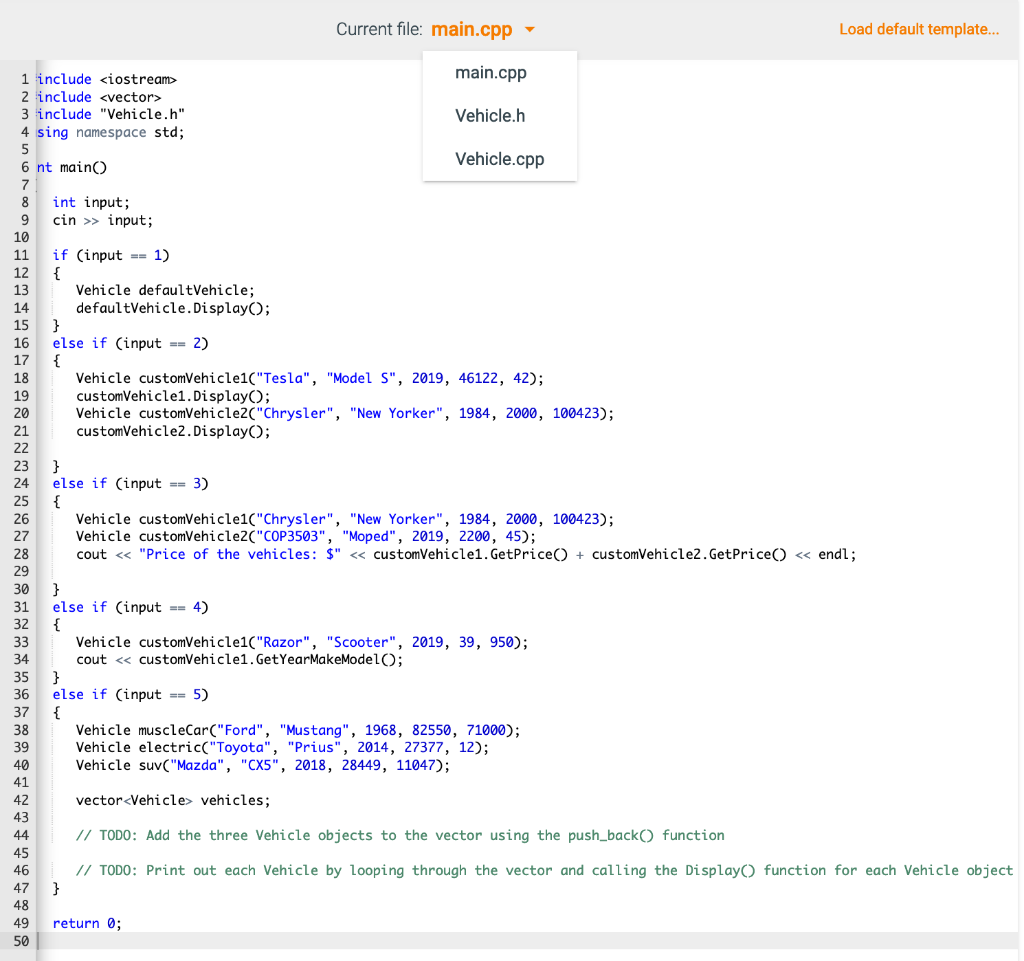1024x961 pixels.
Task: Select Vehicle.h from the file list
Action: [490, 116]
